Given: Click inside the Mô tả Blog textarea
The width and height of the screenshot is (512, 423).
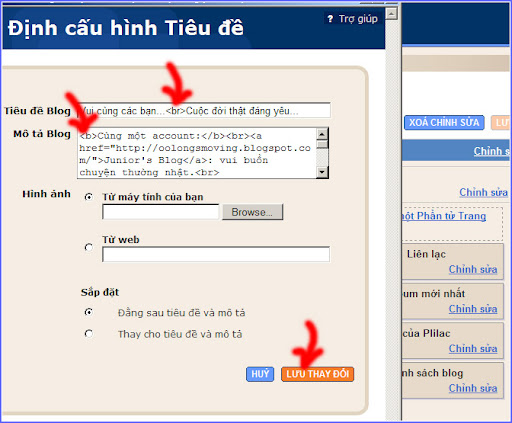Looking at the screenshot, I should (197, 153).
